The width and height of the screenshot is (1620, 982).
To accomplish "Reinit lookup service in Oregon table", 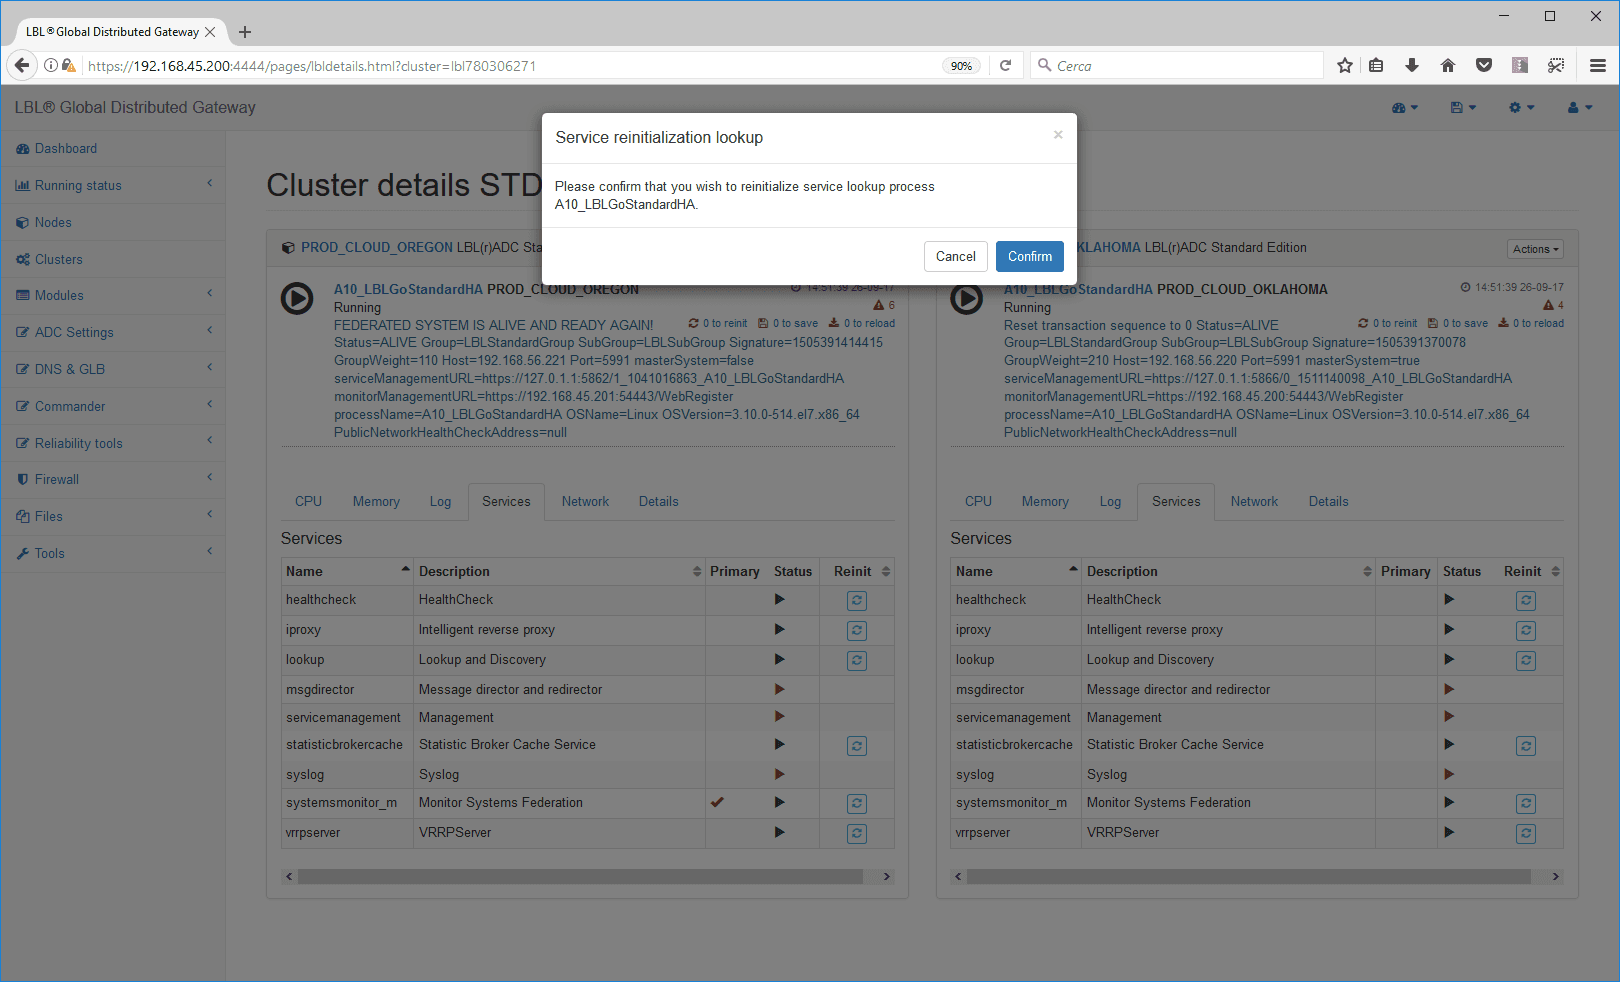I will click(857, 661).
